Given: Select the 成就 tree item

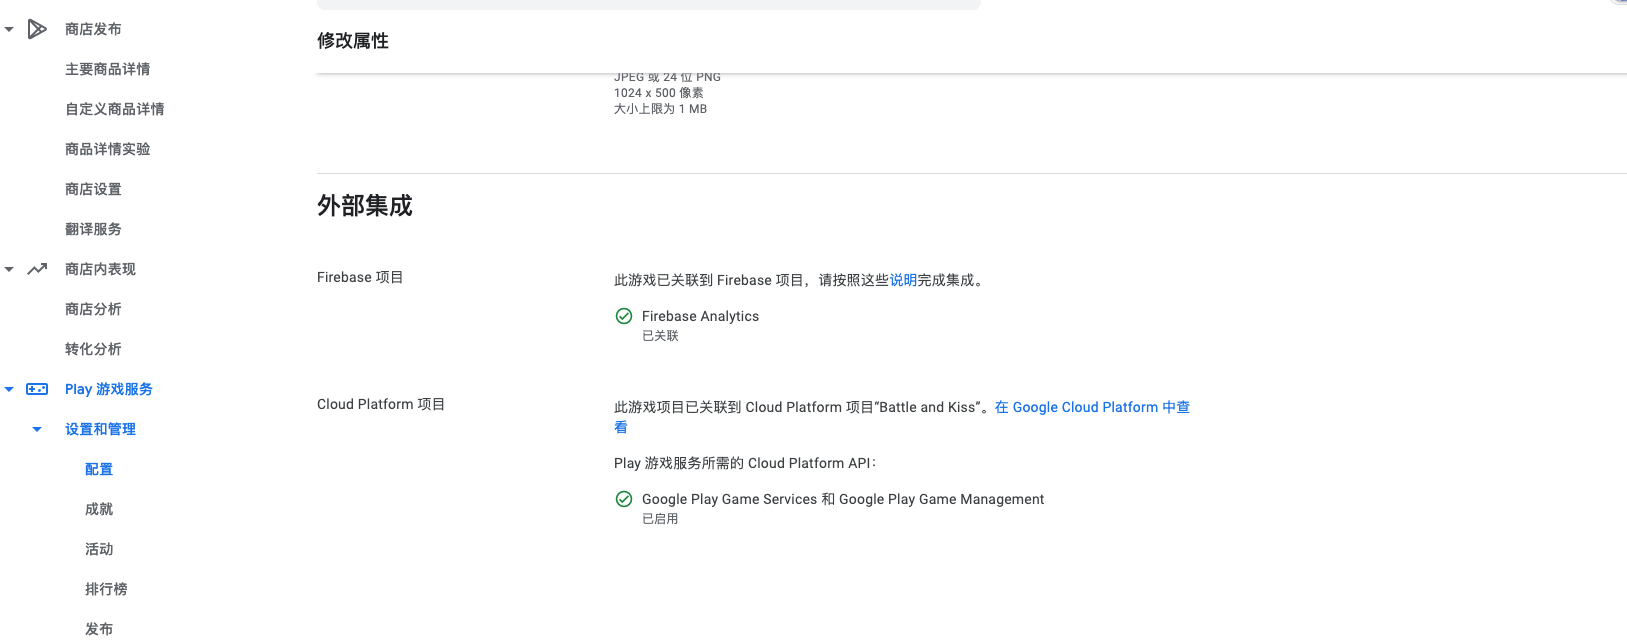Looking at the screenshot, I should tap(99, 509).
